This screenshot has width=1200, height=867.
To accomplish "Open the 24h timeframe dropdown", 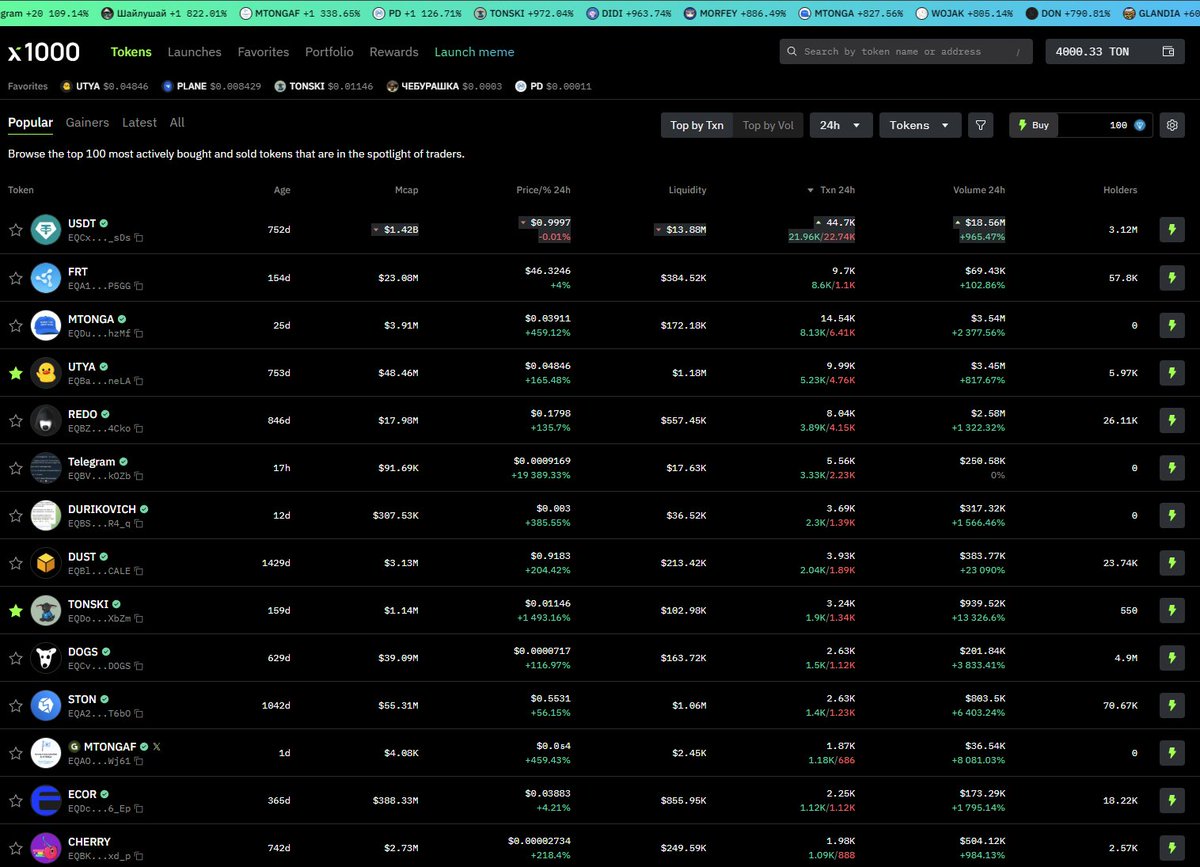I will point(840,125).
